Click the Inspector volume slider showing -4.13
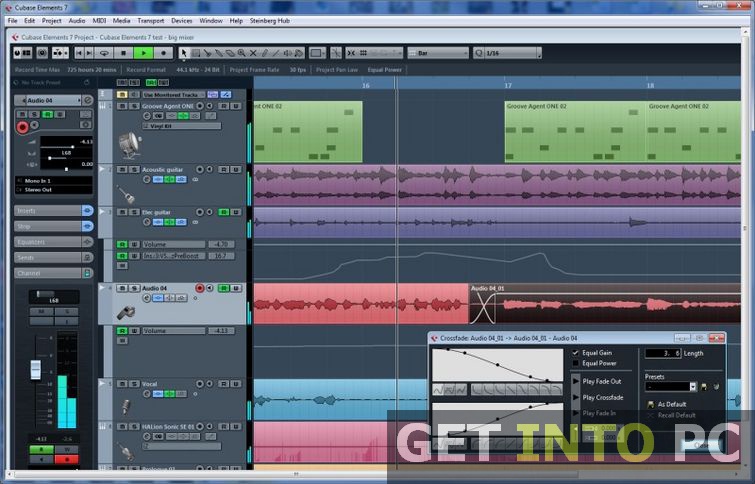 [66, 143]
